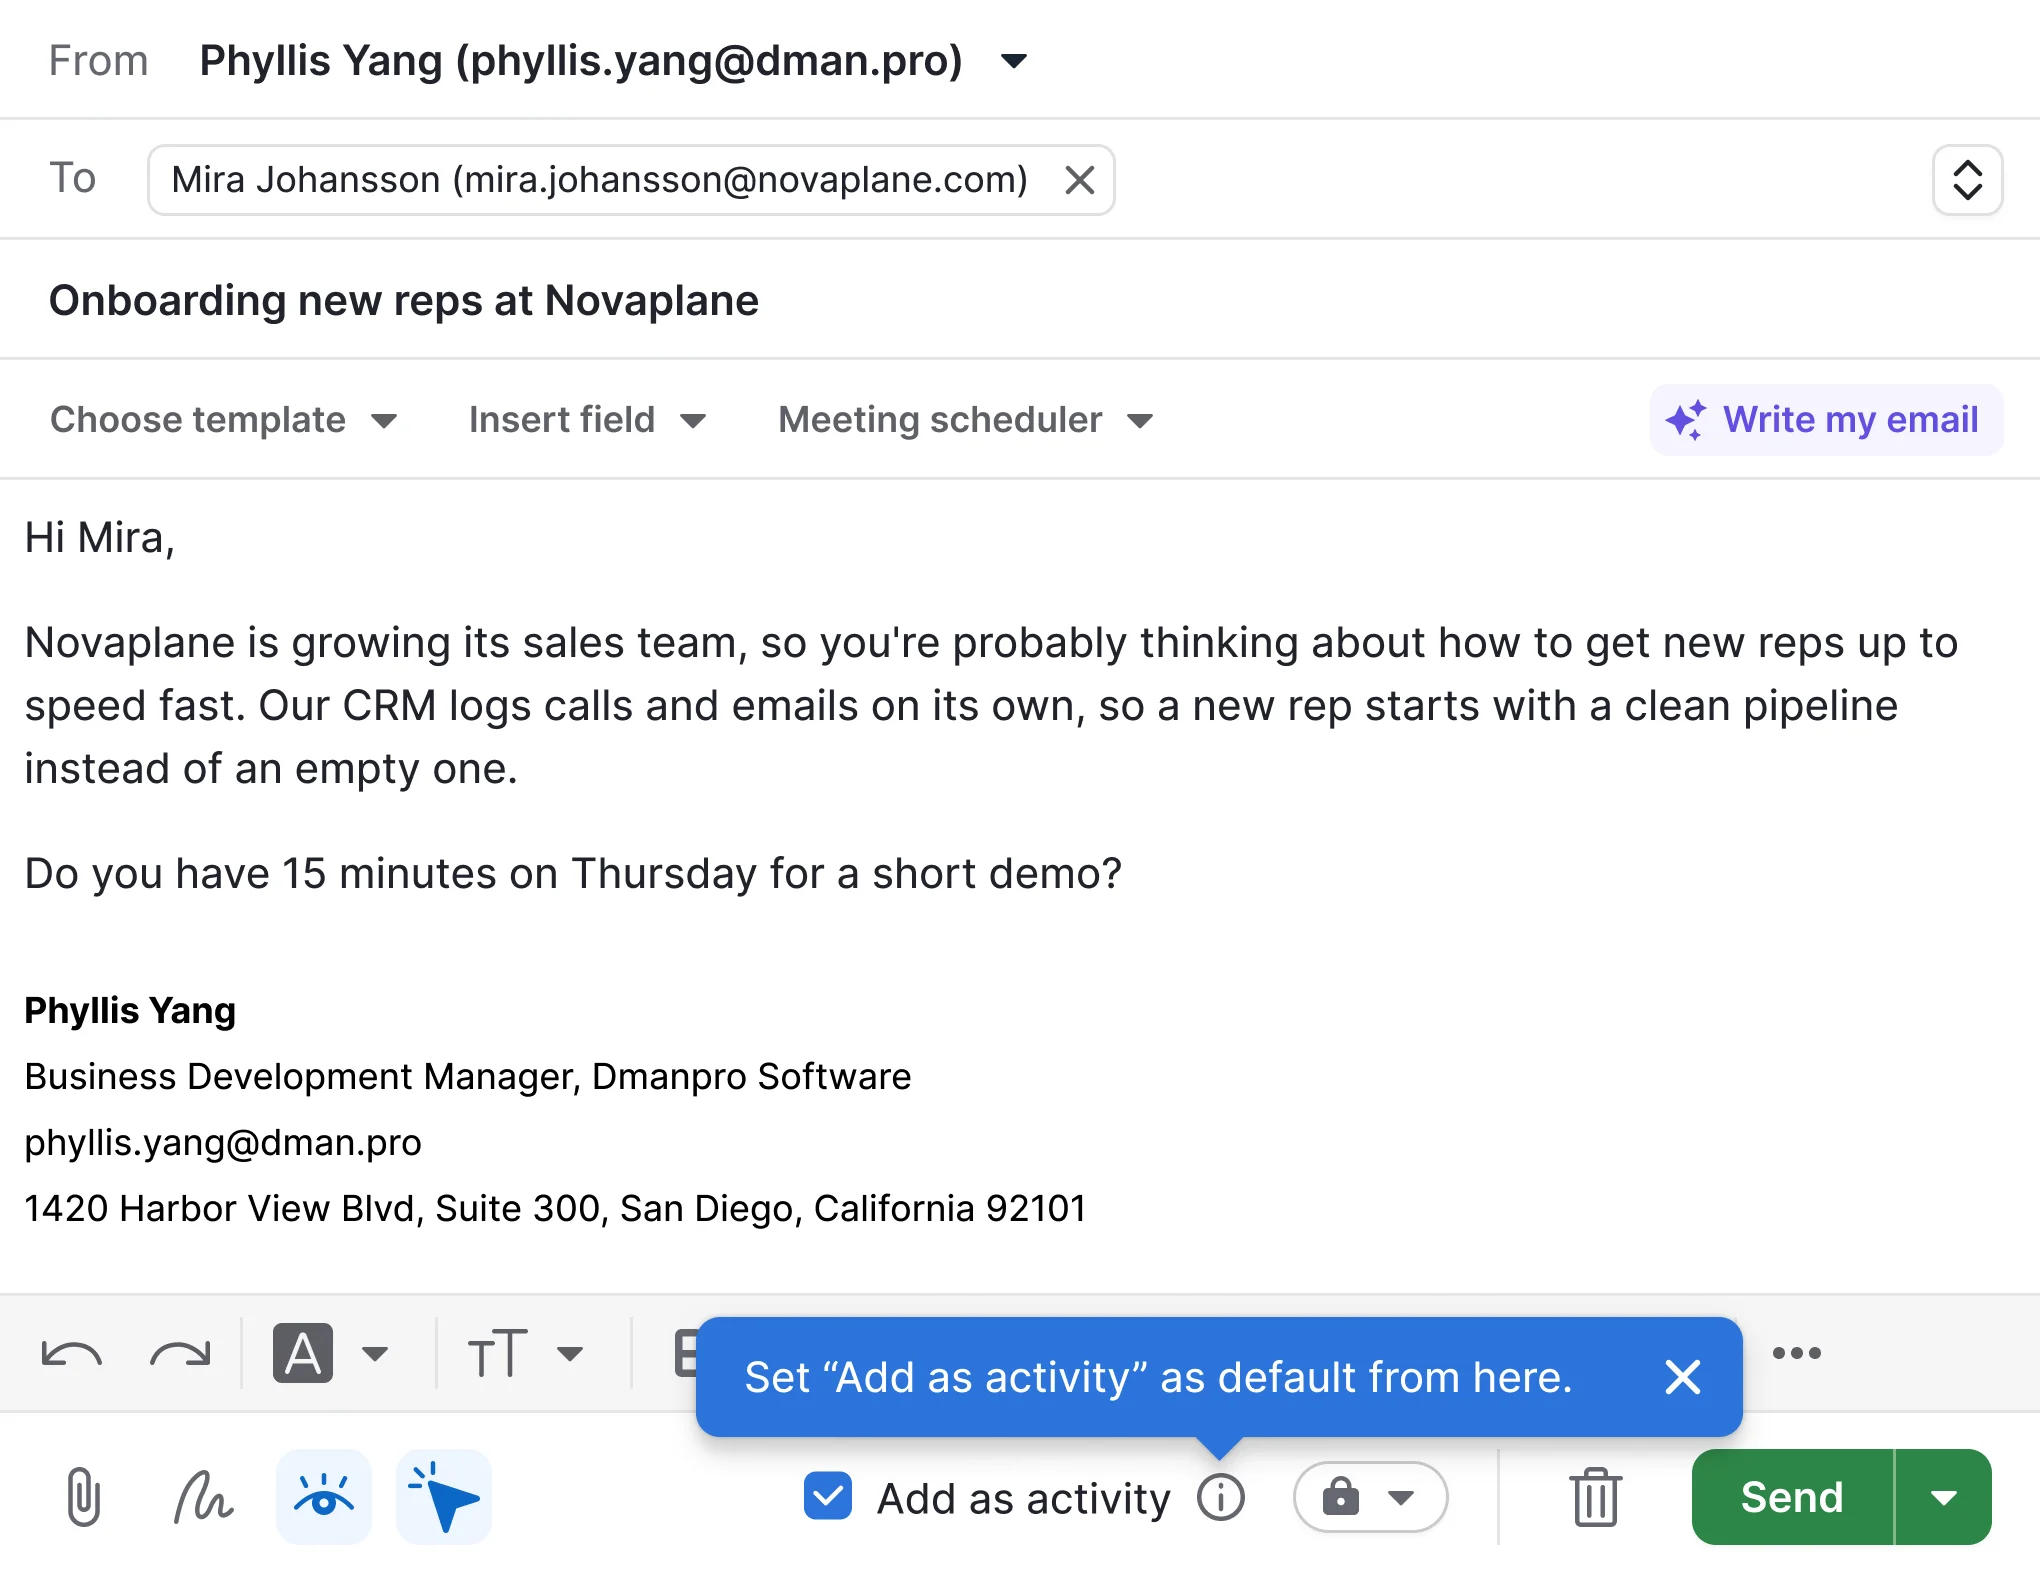
Task: Remove Mira Johansson recipient chip
Action: (1080, 180)
